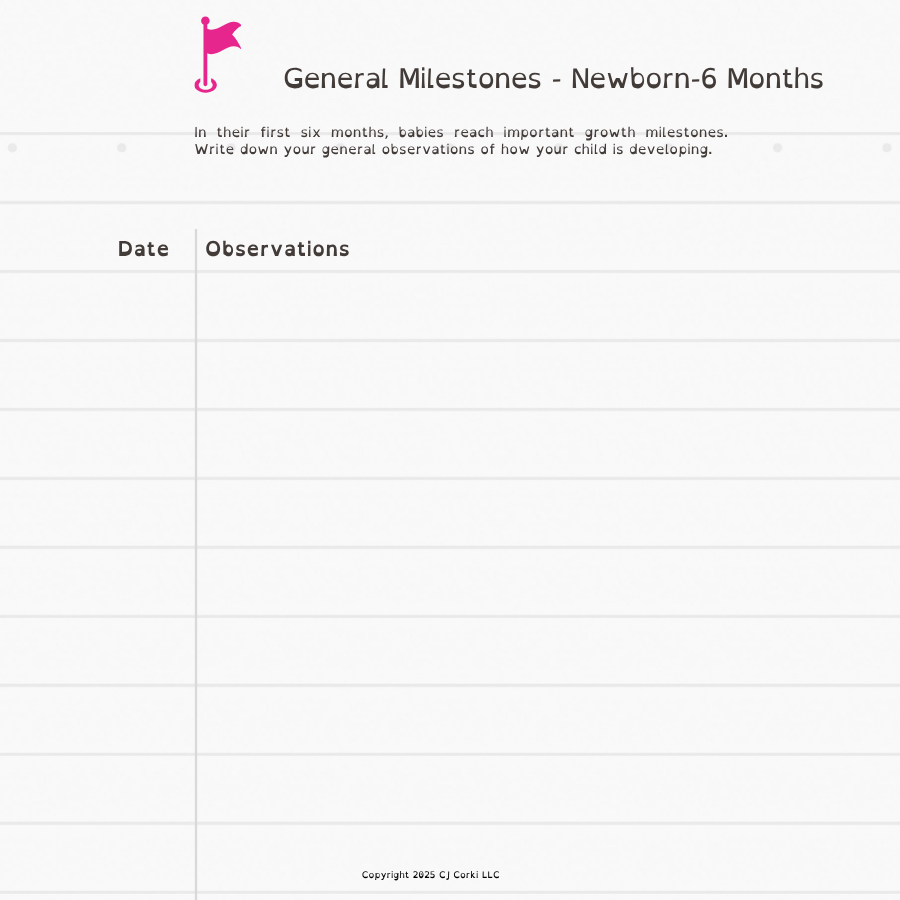This screenshot has width=900, height=900.
Task: Click the Date column header
Action: [x=143, y=249]
